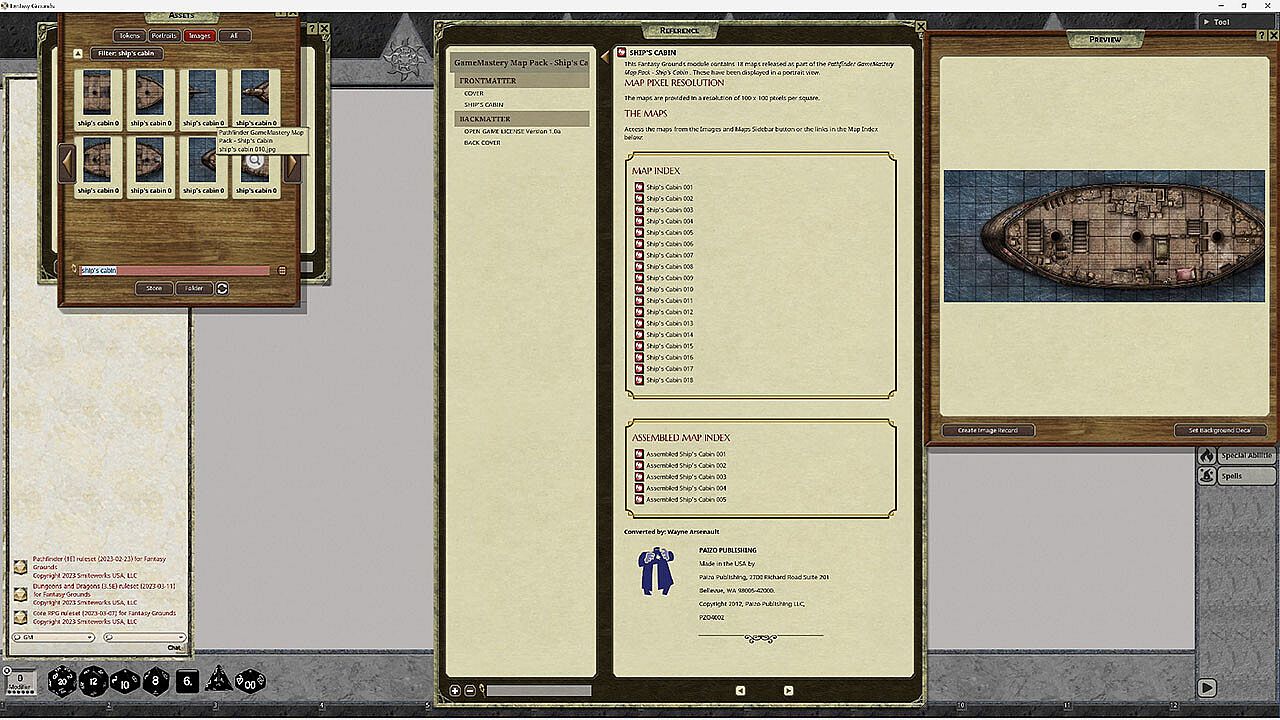Open the "Ship's Cabin 010" map link text
Viewport: 1280px width, 720px height.
coord(670,289)
